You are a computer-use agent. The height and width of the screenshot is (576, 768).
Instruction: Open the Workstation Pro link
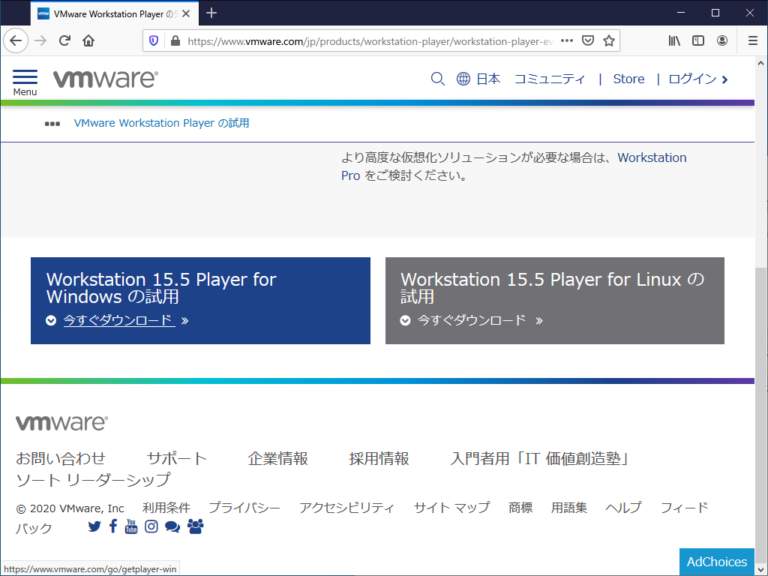coord(651,158)
